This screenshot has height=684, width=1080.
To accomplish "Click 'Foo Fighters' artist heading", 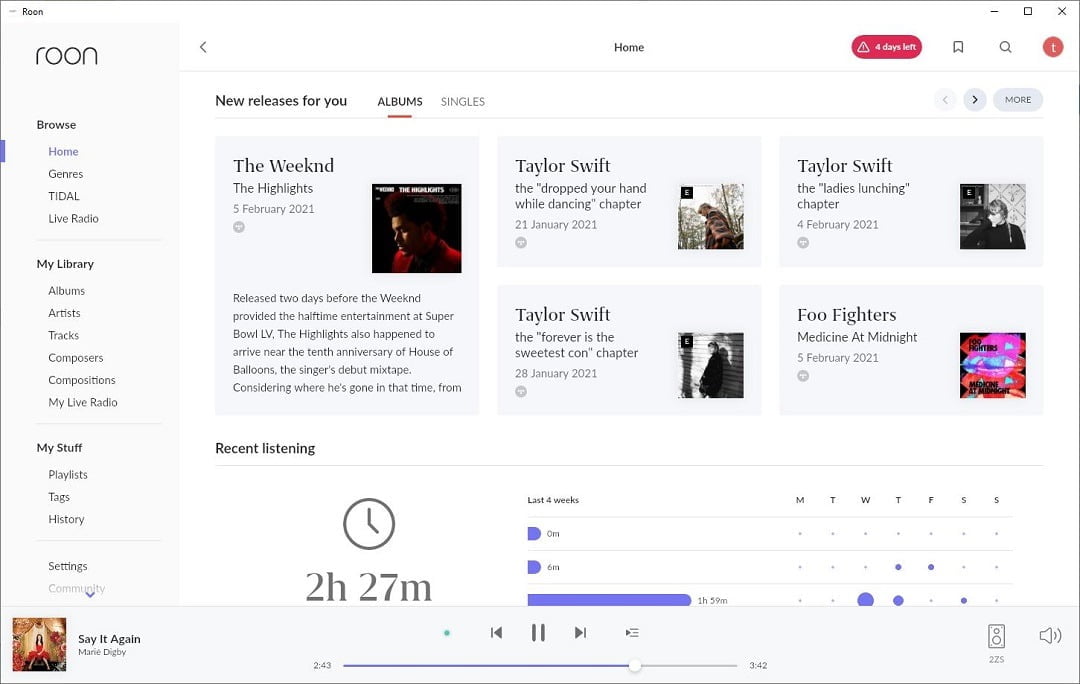I will (x=847, y=315).
